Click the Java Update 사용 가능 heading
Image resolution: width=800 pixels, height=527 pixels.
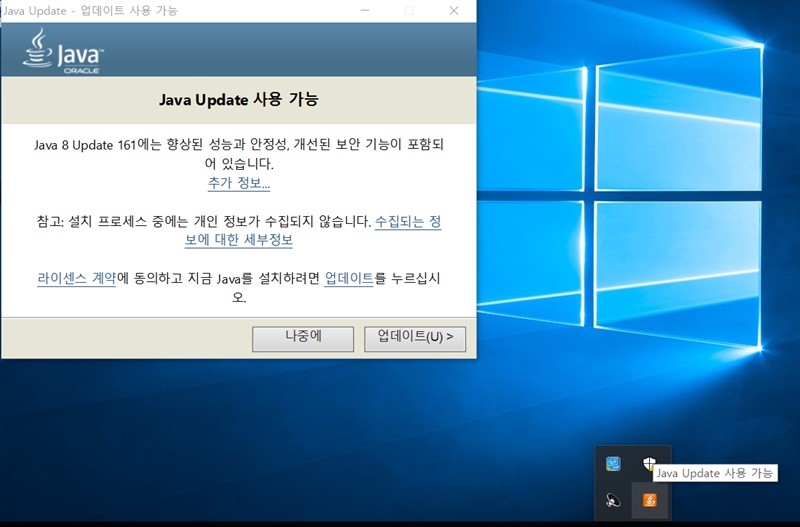[x=239, y=99]
